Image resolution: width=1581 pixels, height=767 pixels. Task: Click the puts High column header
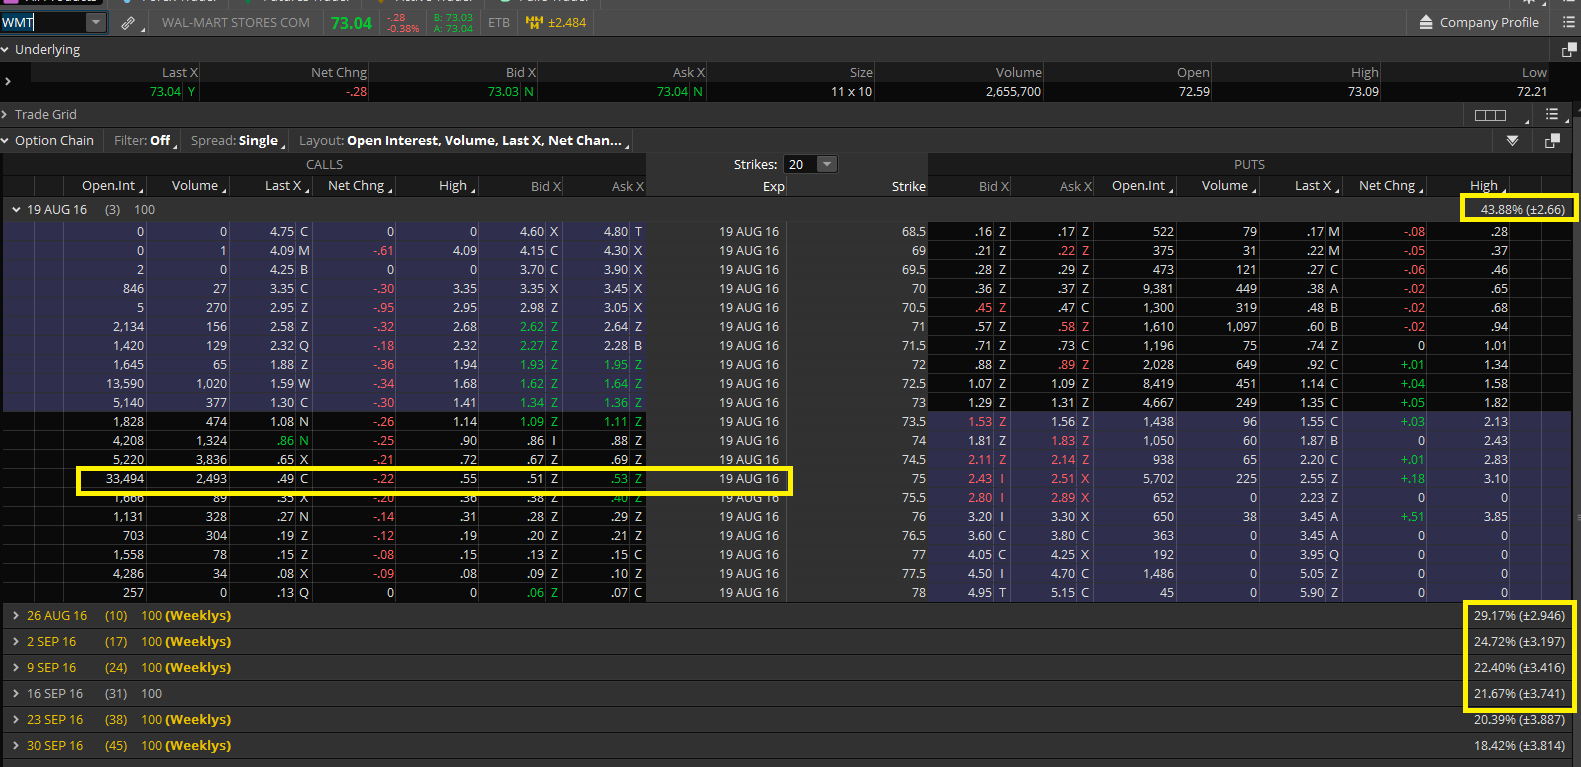pos(1486,186)
